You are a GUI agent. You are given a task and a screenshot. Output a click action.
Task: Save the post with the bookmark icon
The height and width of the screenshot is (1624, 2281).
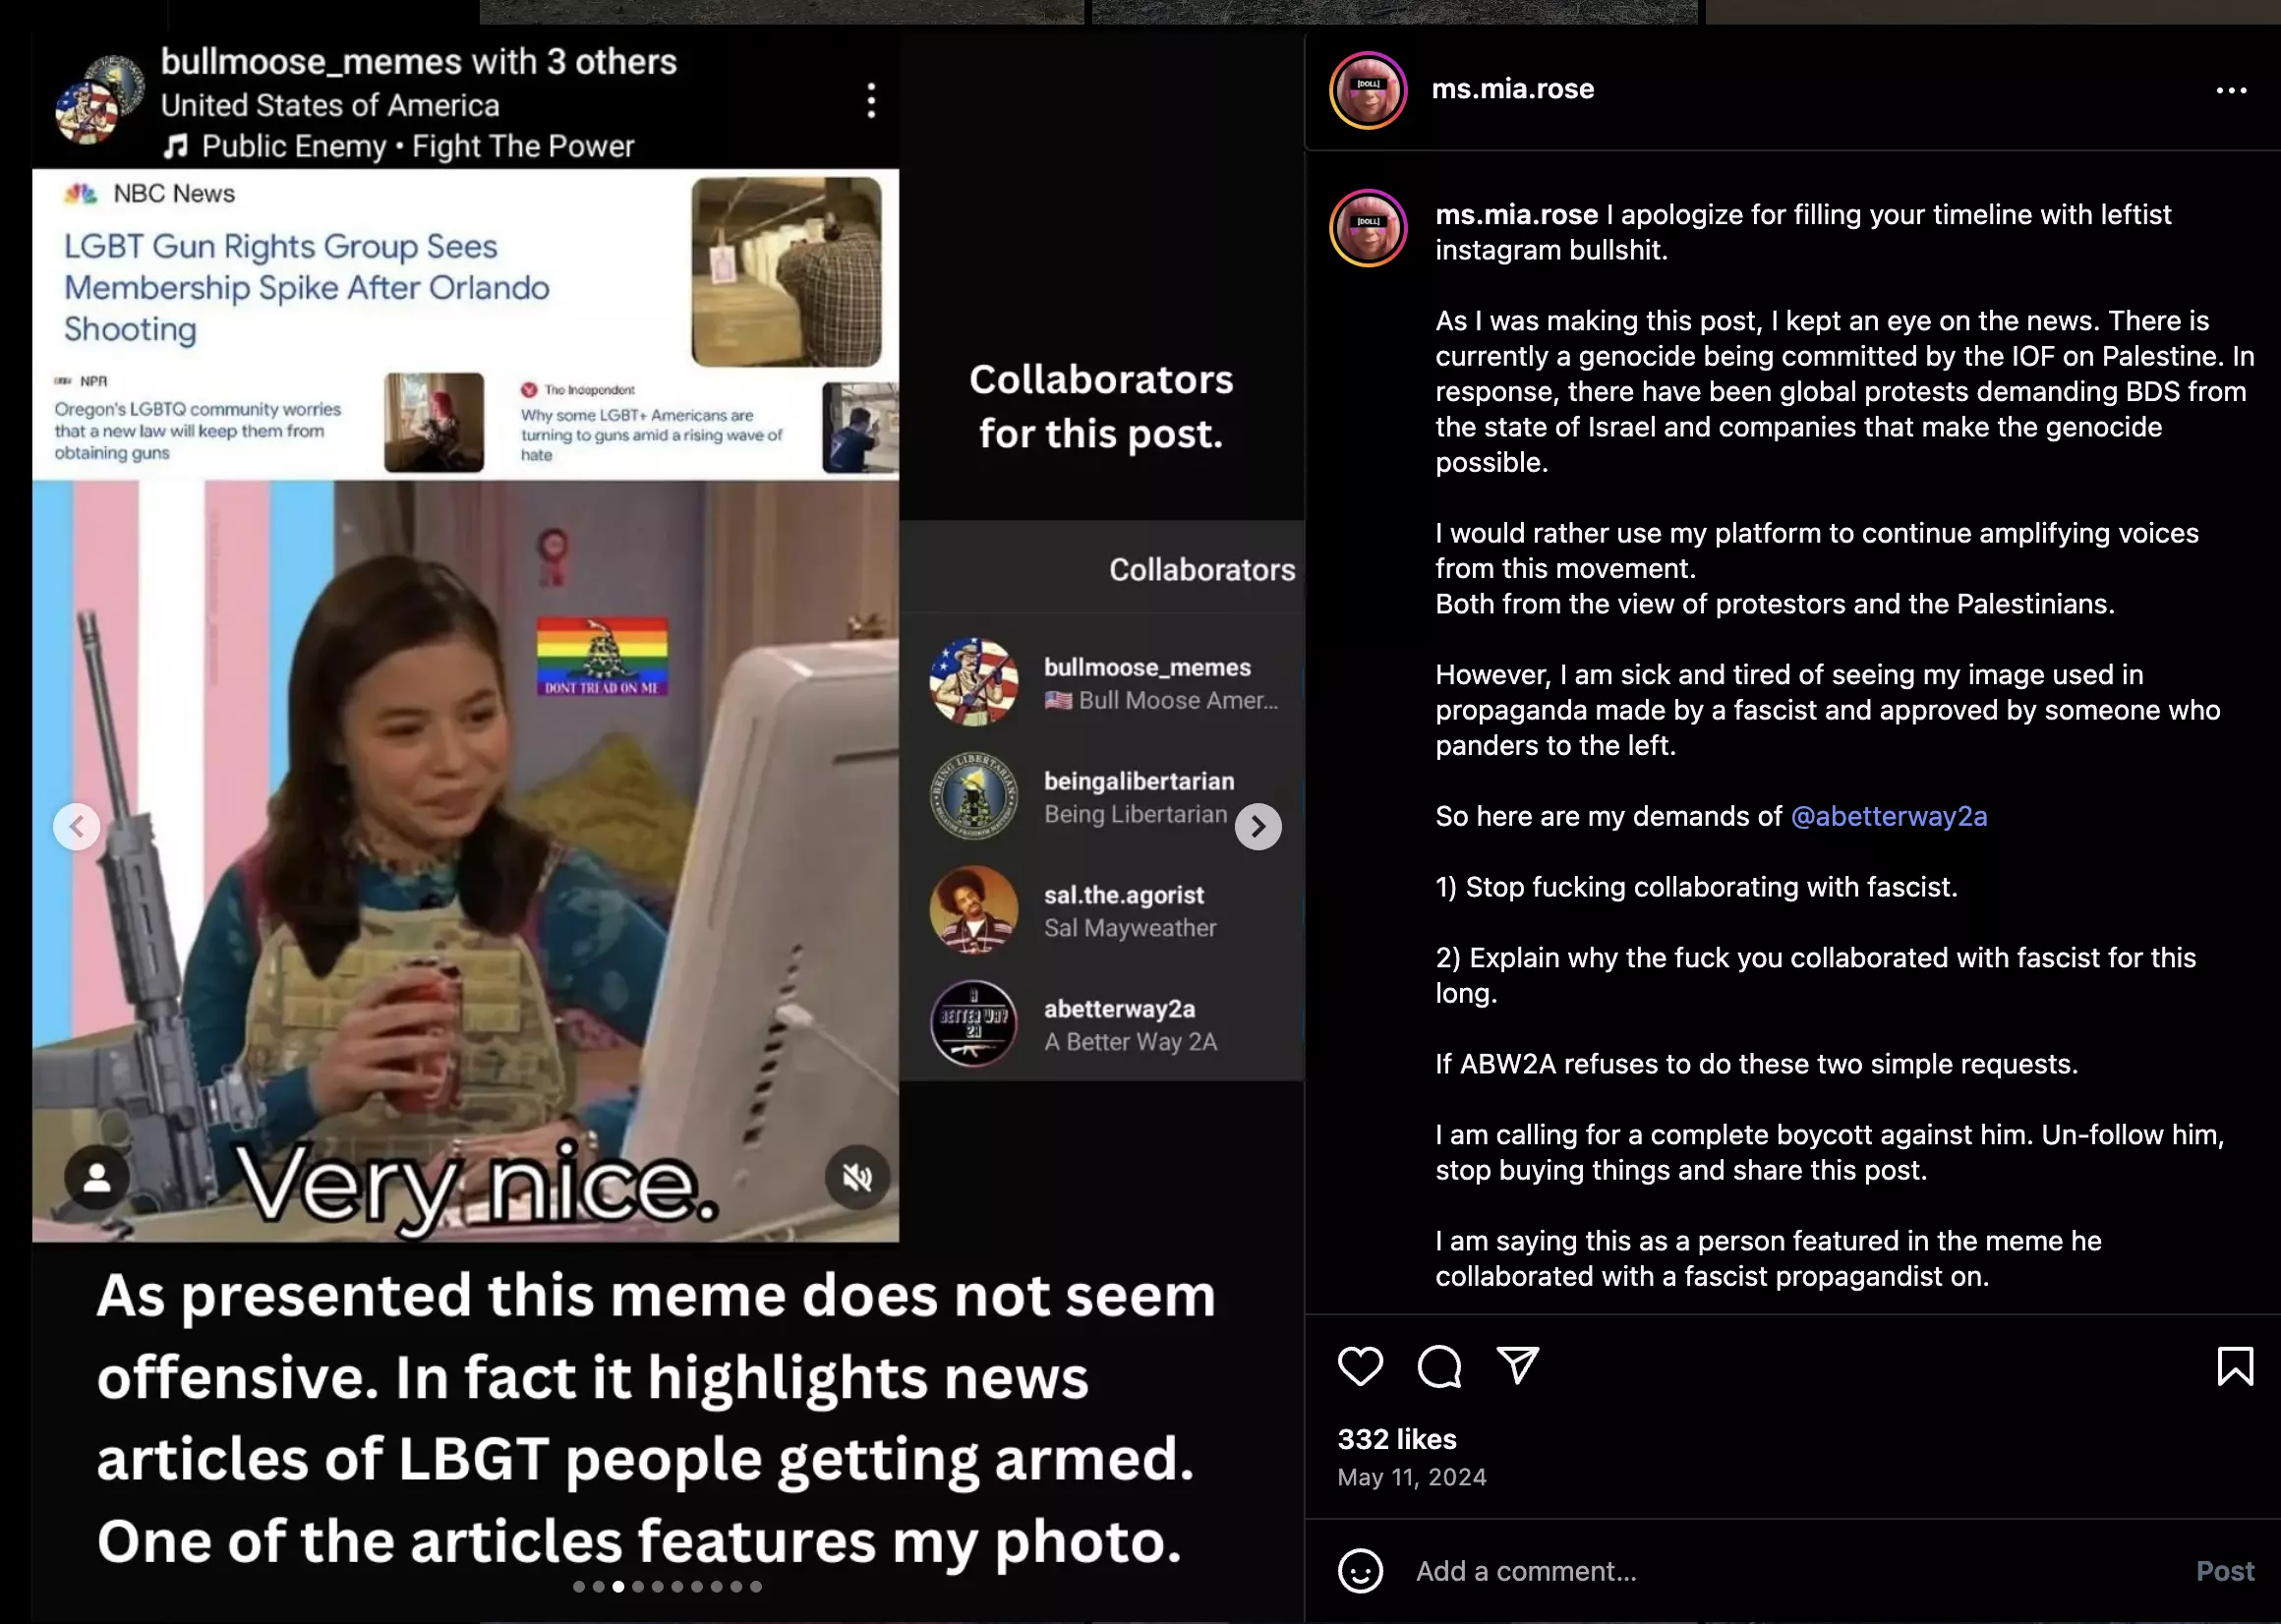(2235, 1366)
